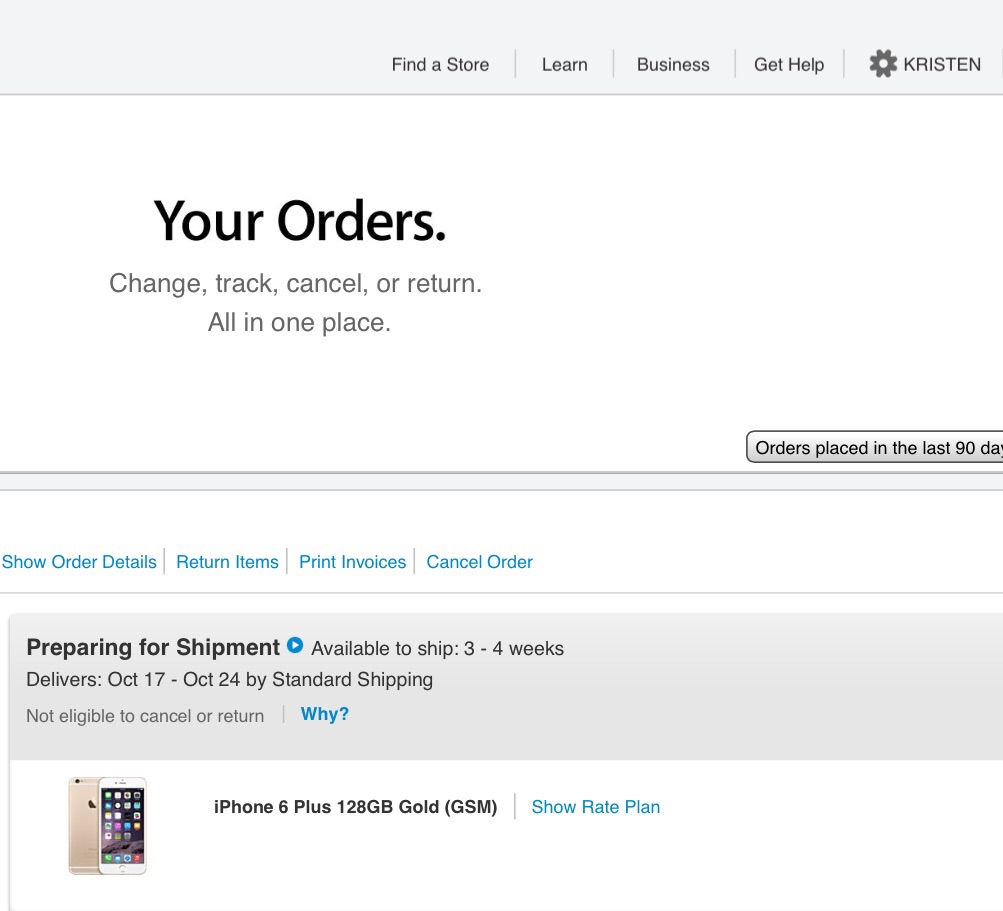Screen dimensions: 1003x911
Task: Open the iPhone 6 Plus product thumbnail
Action: [107, 826]
